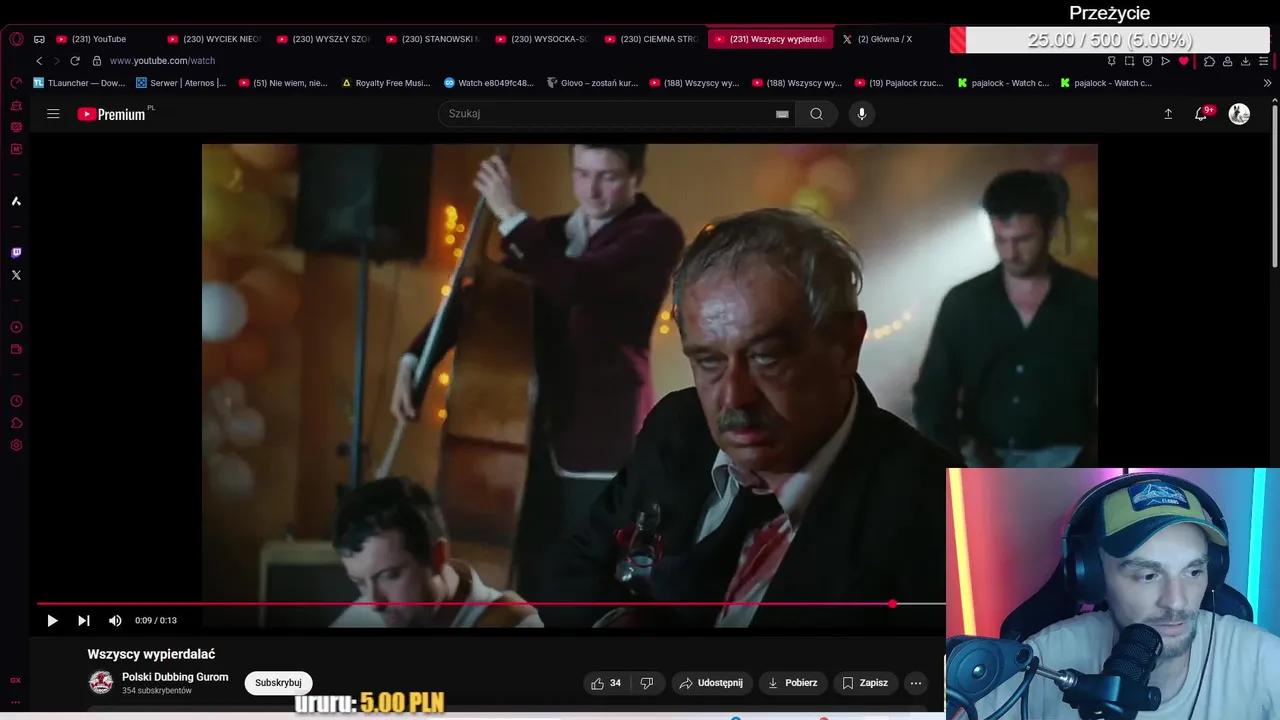Open the account avatar menu
This screenshot has width=1280, height=720.
(x=1239, y=114)
